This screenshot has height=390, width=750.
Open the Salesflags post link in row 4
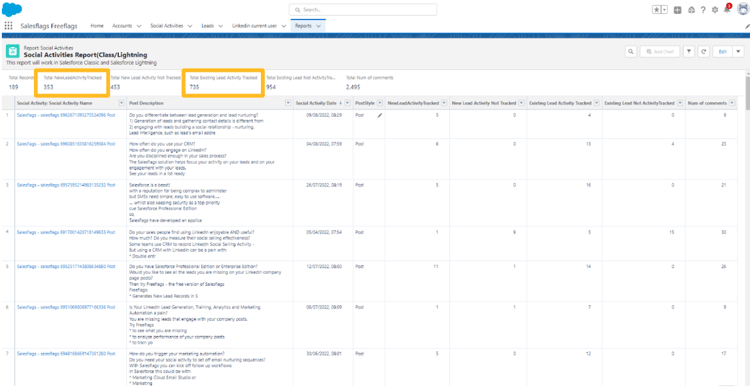pos(66,232)
